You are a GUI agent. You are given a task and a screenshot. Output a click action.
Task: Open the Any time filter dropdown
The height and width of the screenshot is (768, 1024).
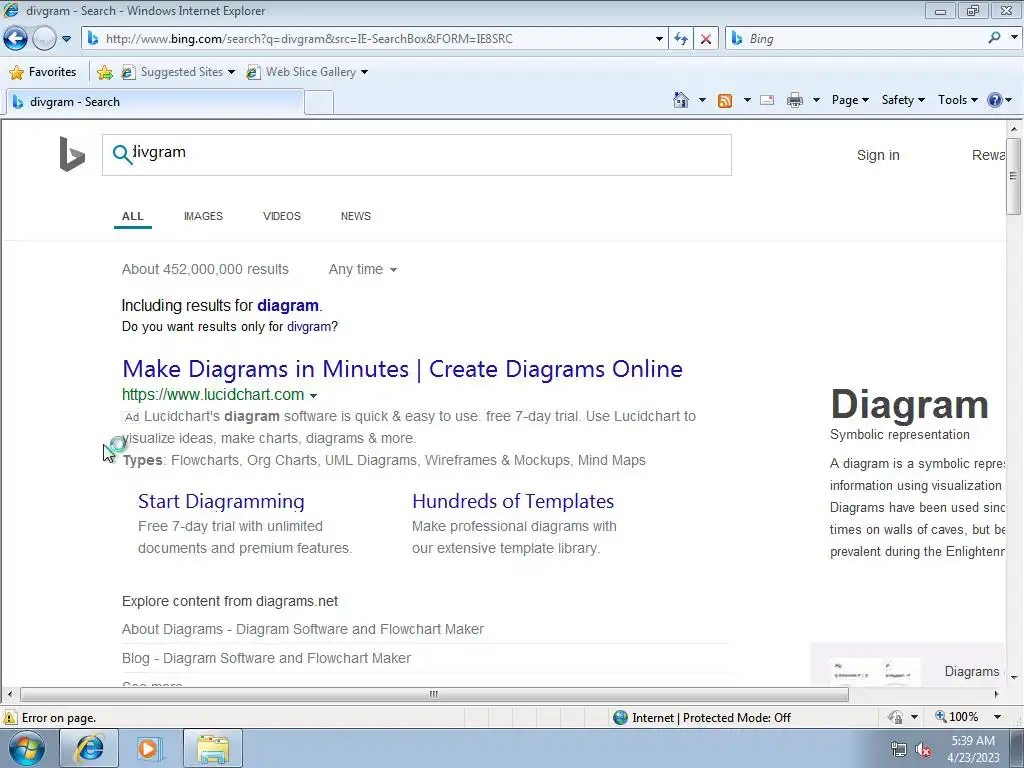pos(362,269)
